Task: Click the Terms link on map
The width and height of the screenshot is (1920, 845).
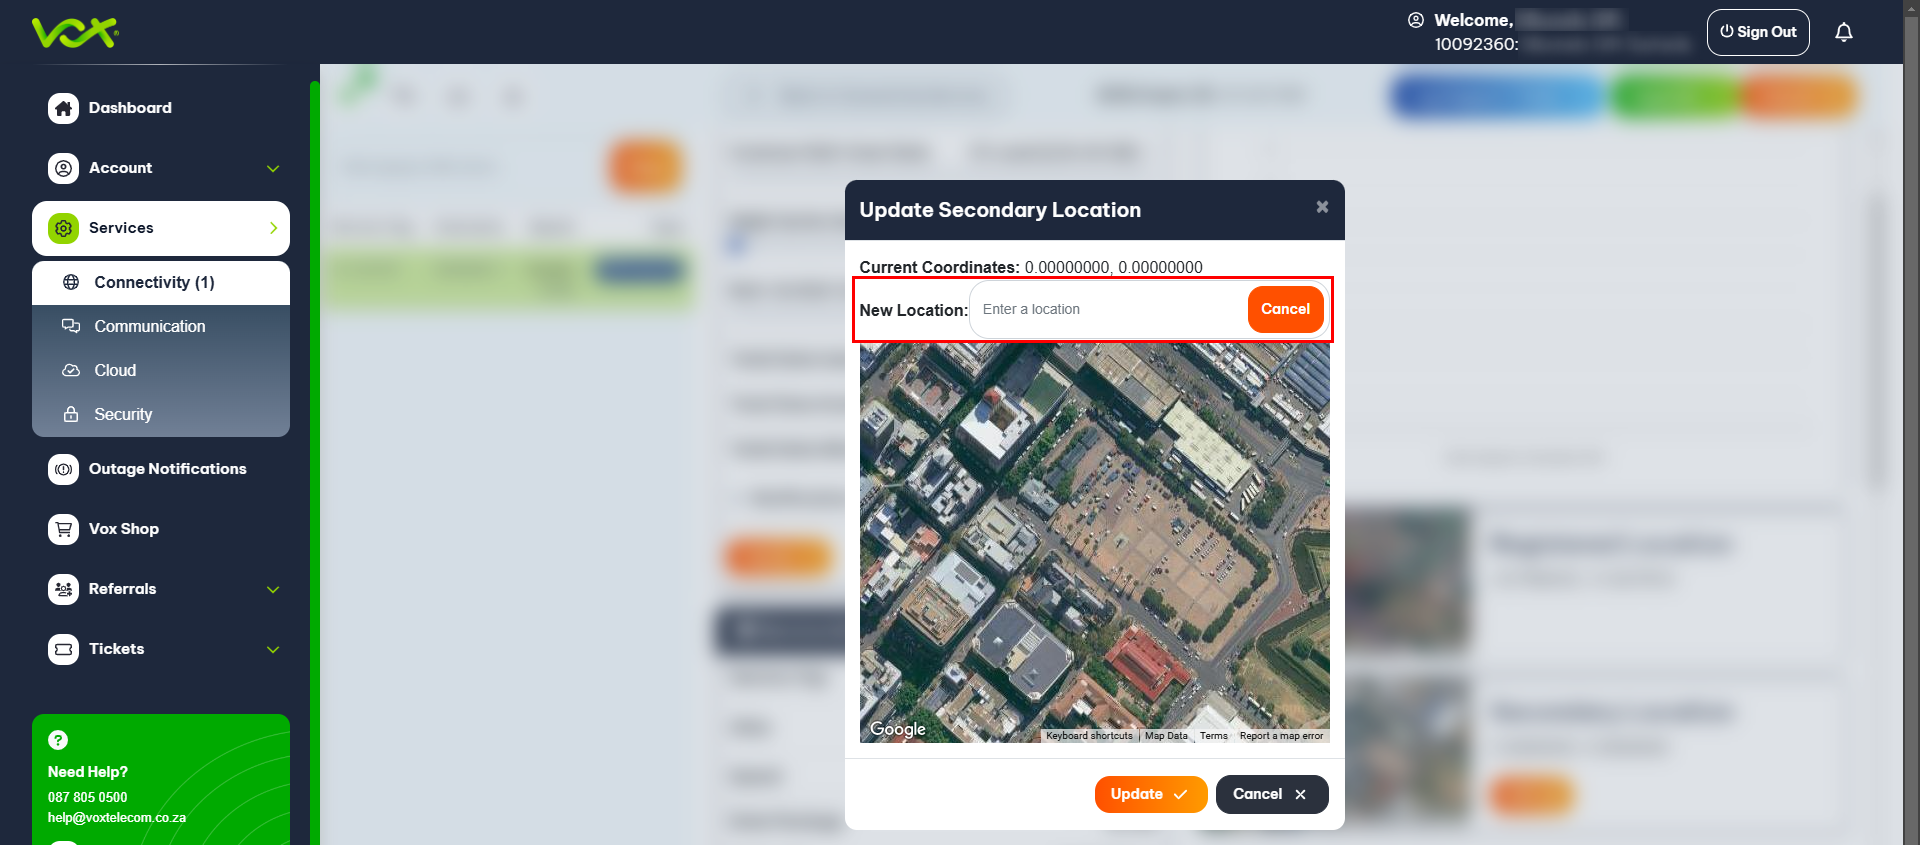Action: point(1213,736)
